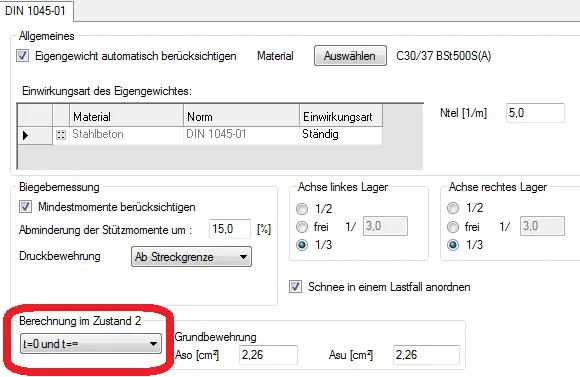This screenshot has width=580, height=377.
Task: Select frei option for Achse rechtes Lager
Action: pos(453,226)
